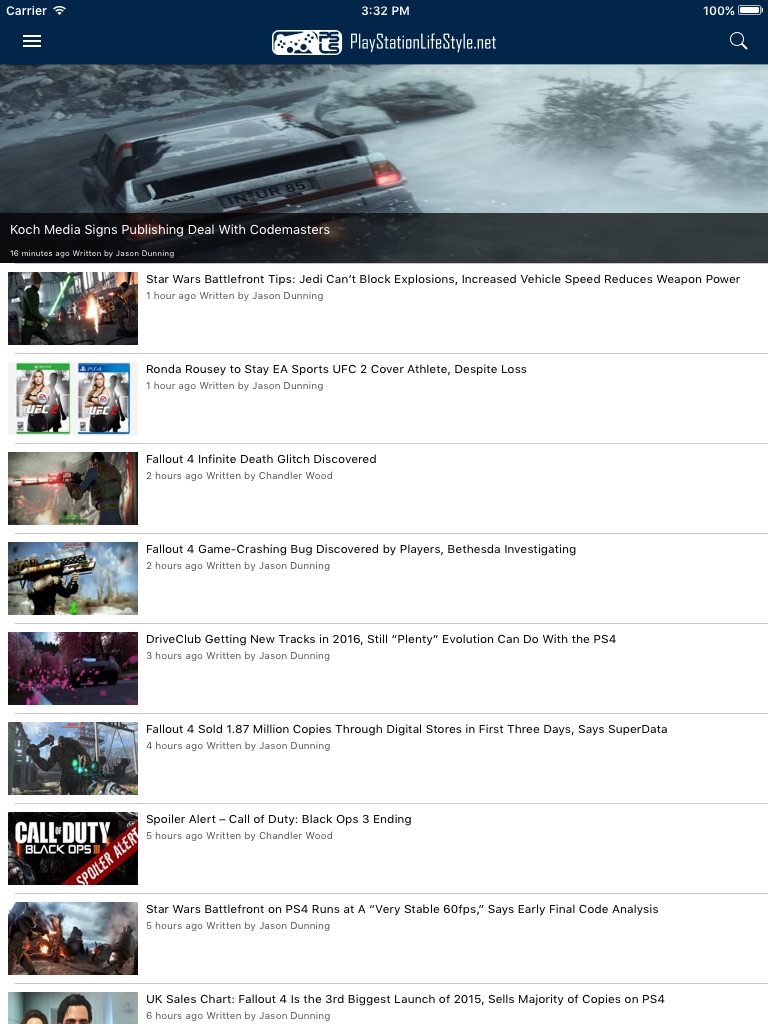Open the hamburger menu
This screenshot has height=1024, width=768.
click(x=32, y=41)
